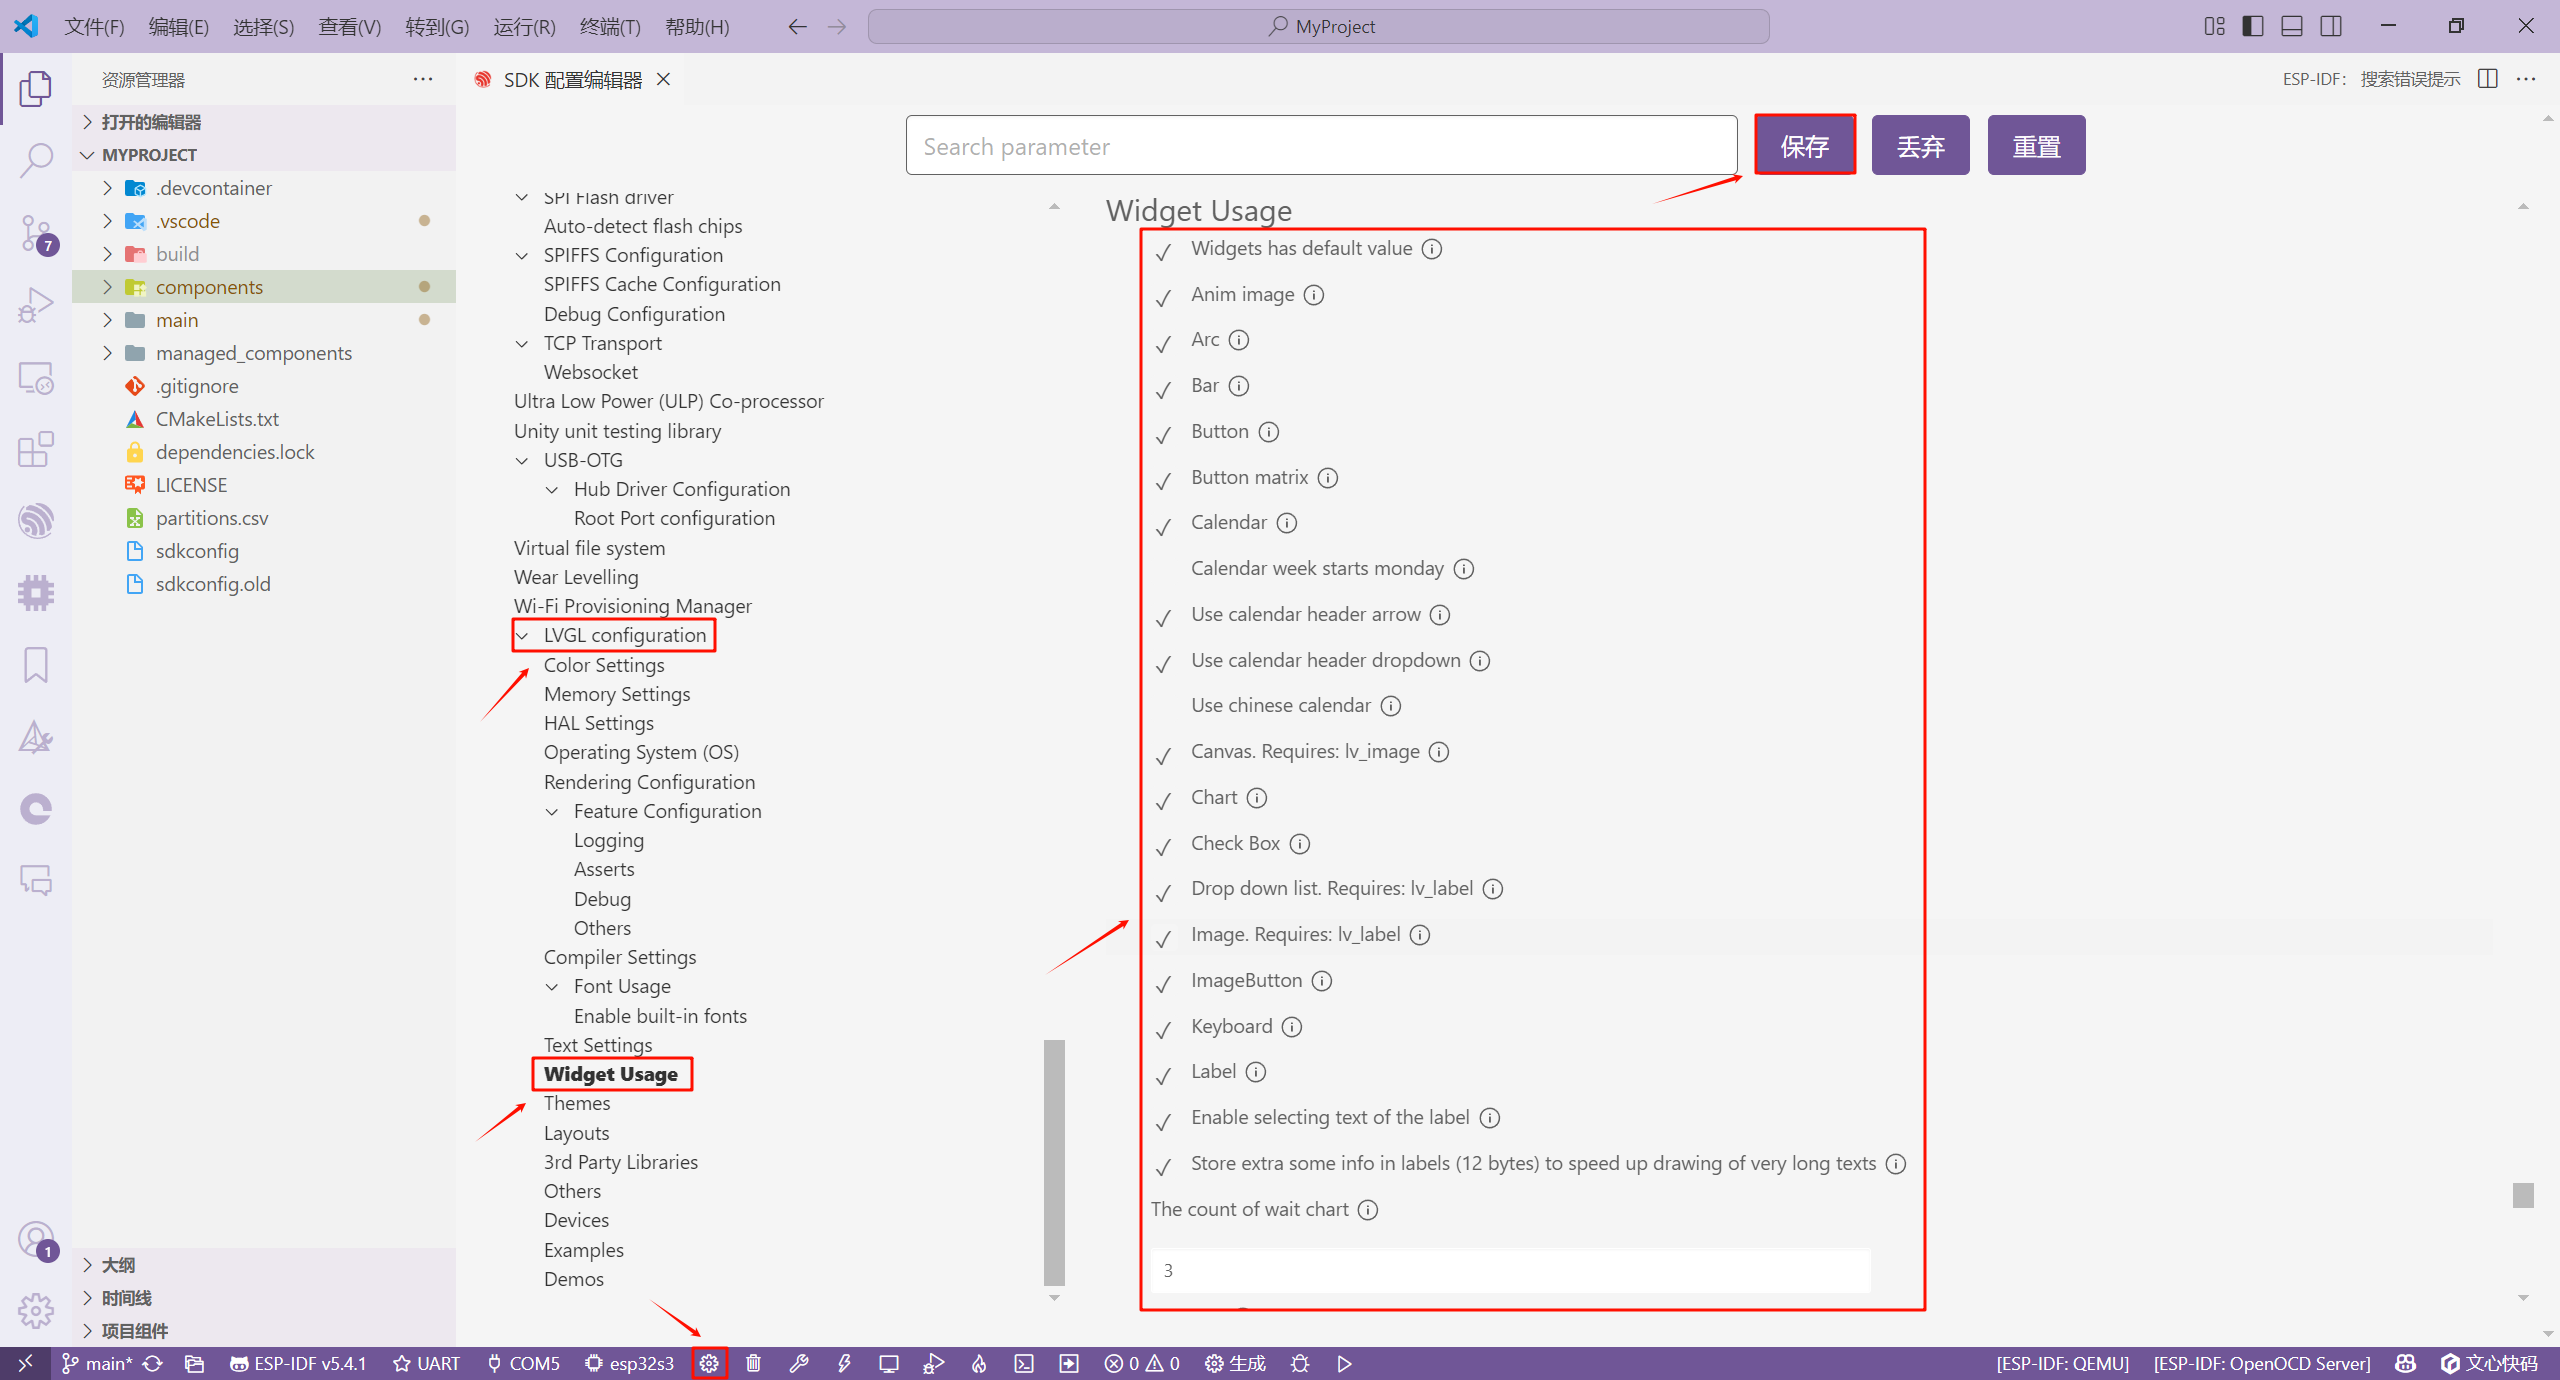2560x1380 pixels.
Task: Enable Calendar week starts monday option
Action: point(1163,570)
